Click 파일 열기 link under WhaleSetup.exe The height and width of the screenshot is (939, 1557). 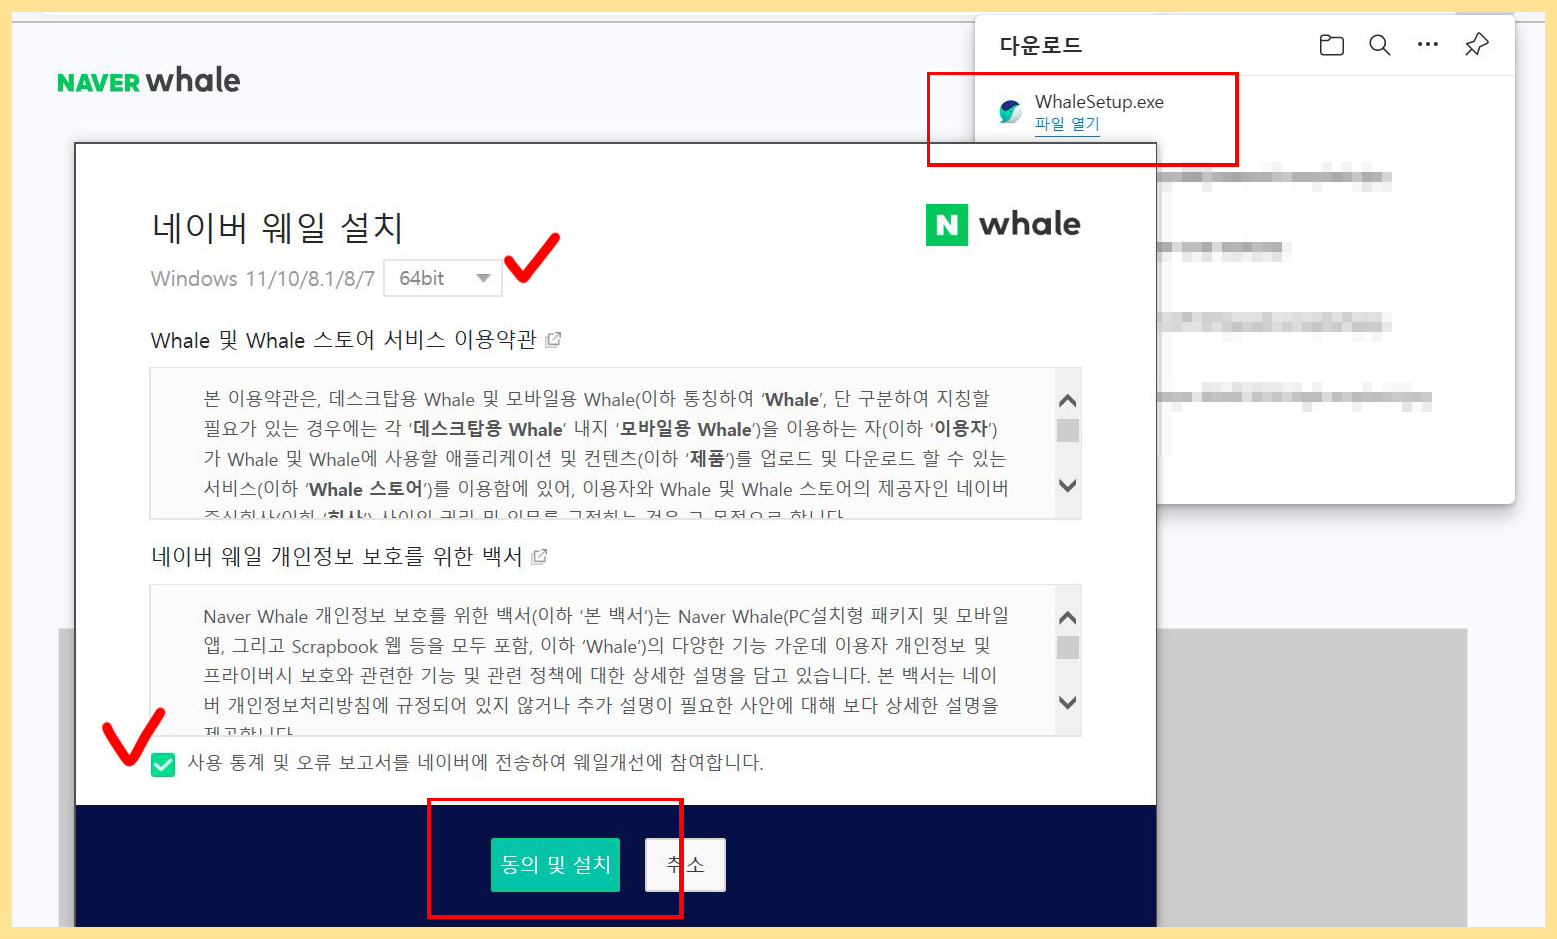click(x=1067, y=124)
